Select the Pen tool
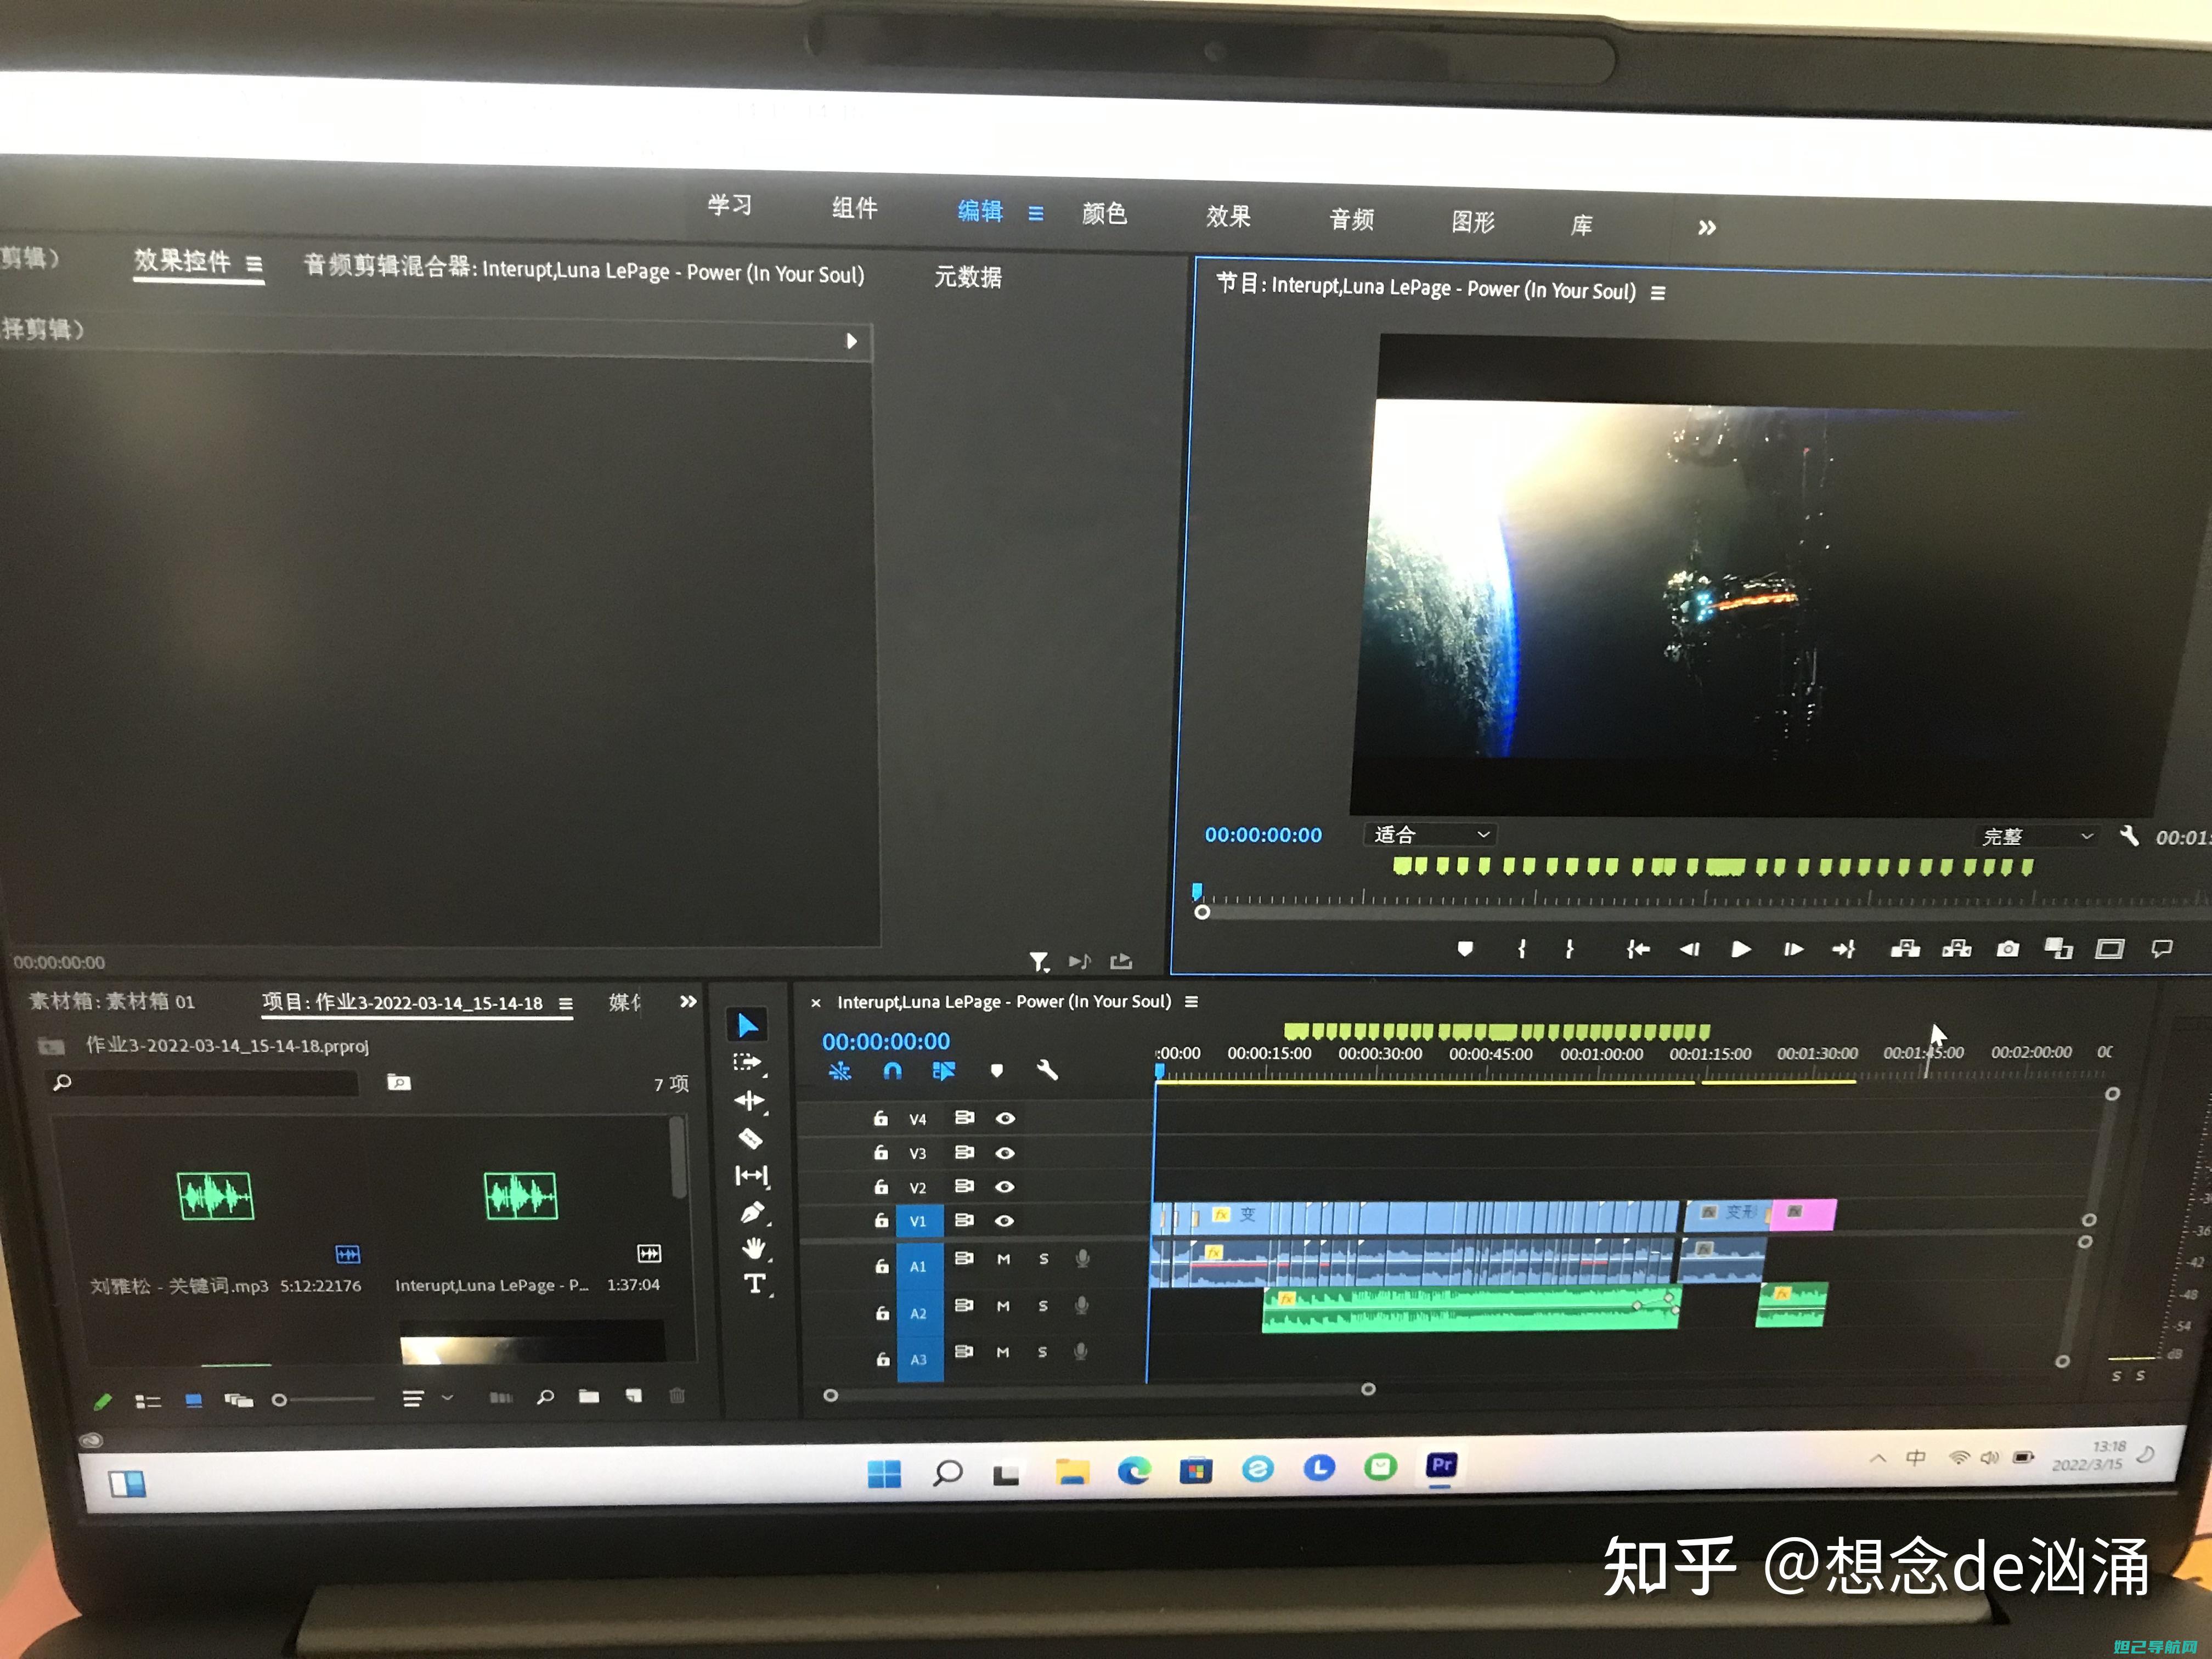Viewport: 2212px width, 1659px height. (x=752, y=1212)
